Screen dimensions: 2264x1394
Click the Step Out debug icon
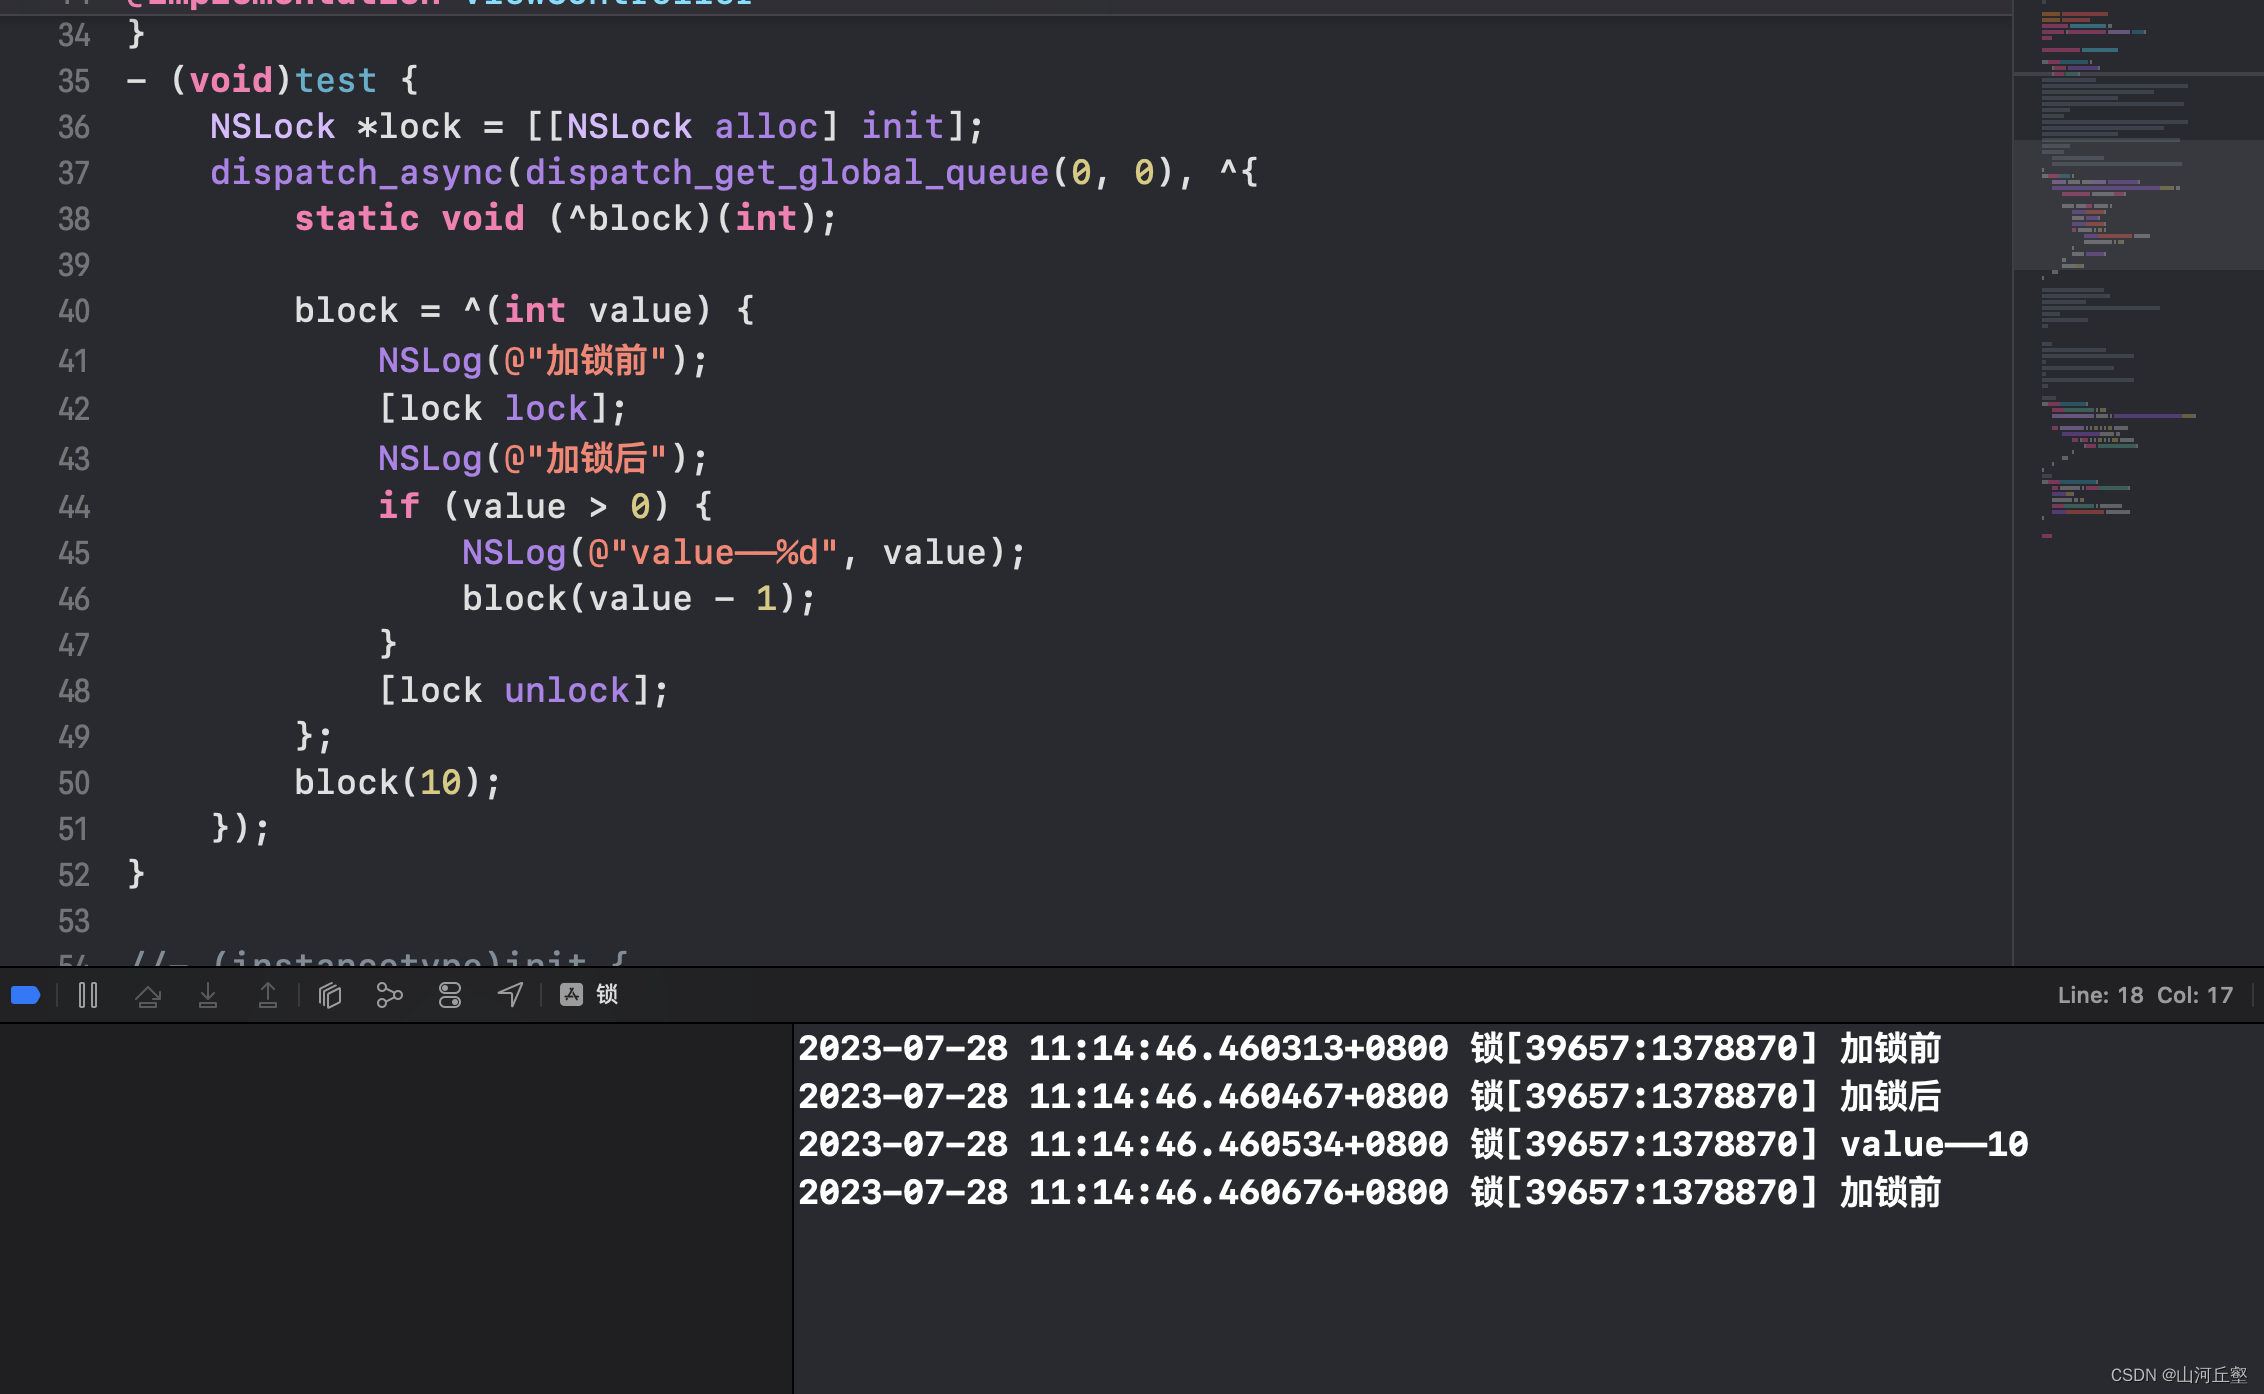pyautogui.click(x=268, y=995)
